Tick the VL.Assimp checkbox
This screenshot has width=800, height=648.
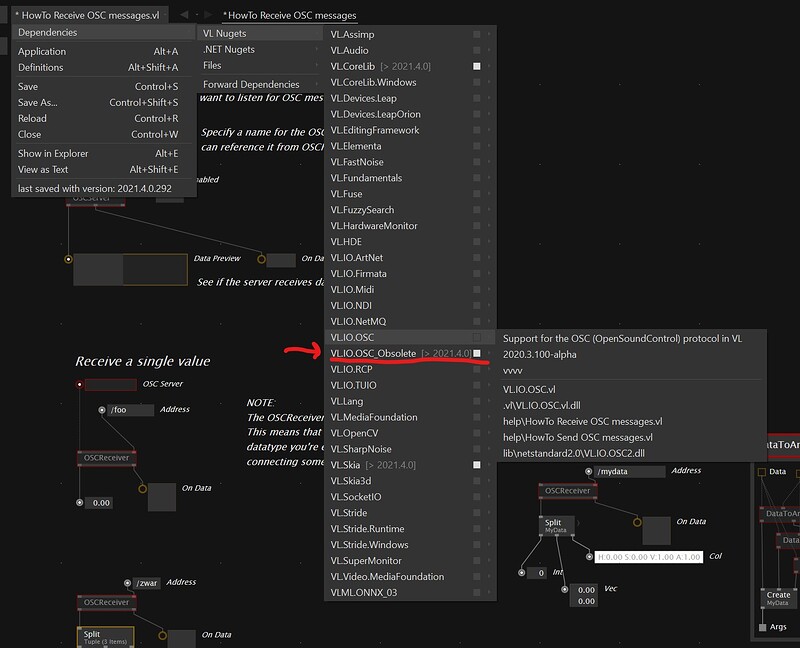pyautogui.click(x=477, y=34)
